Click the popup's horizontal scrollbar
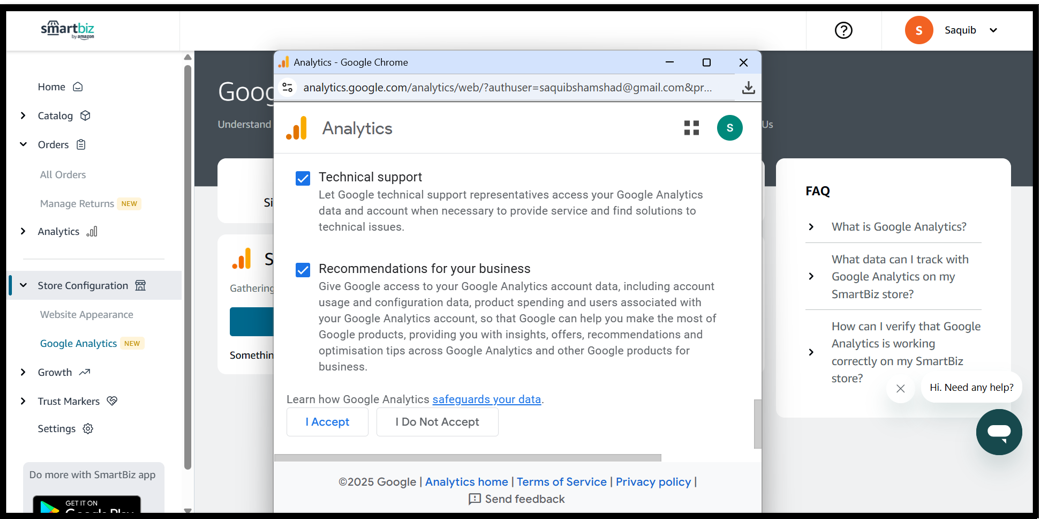This screenshot has height=519, width=1039. coord(468,458)
